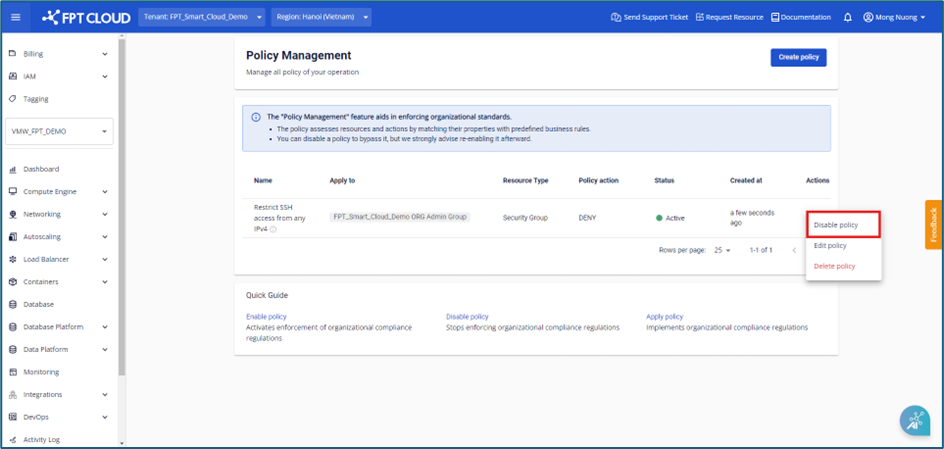Select Delete policy from the menu
The height and width of the screenshot is (449, 944).
[834, 266]
